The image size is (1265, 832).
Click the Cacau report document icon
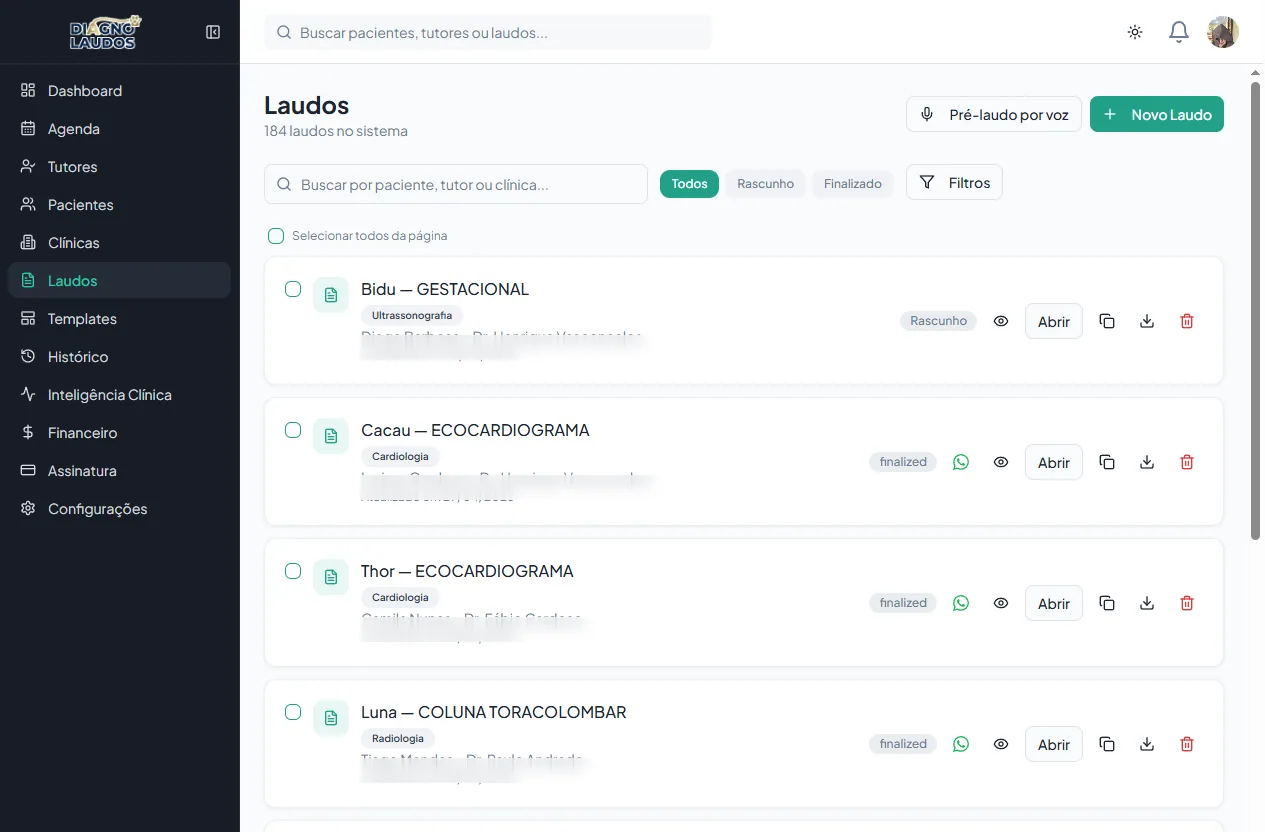point(331,436)
